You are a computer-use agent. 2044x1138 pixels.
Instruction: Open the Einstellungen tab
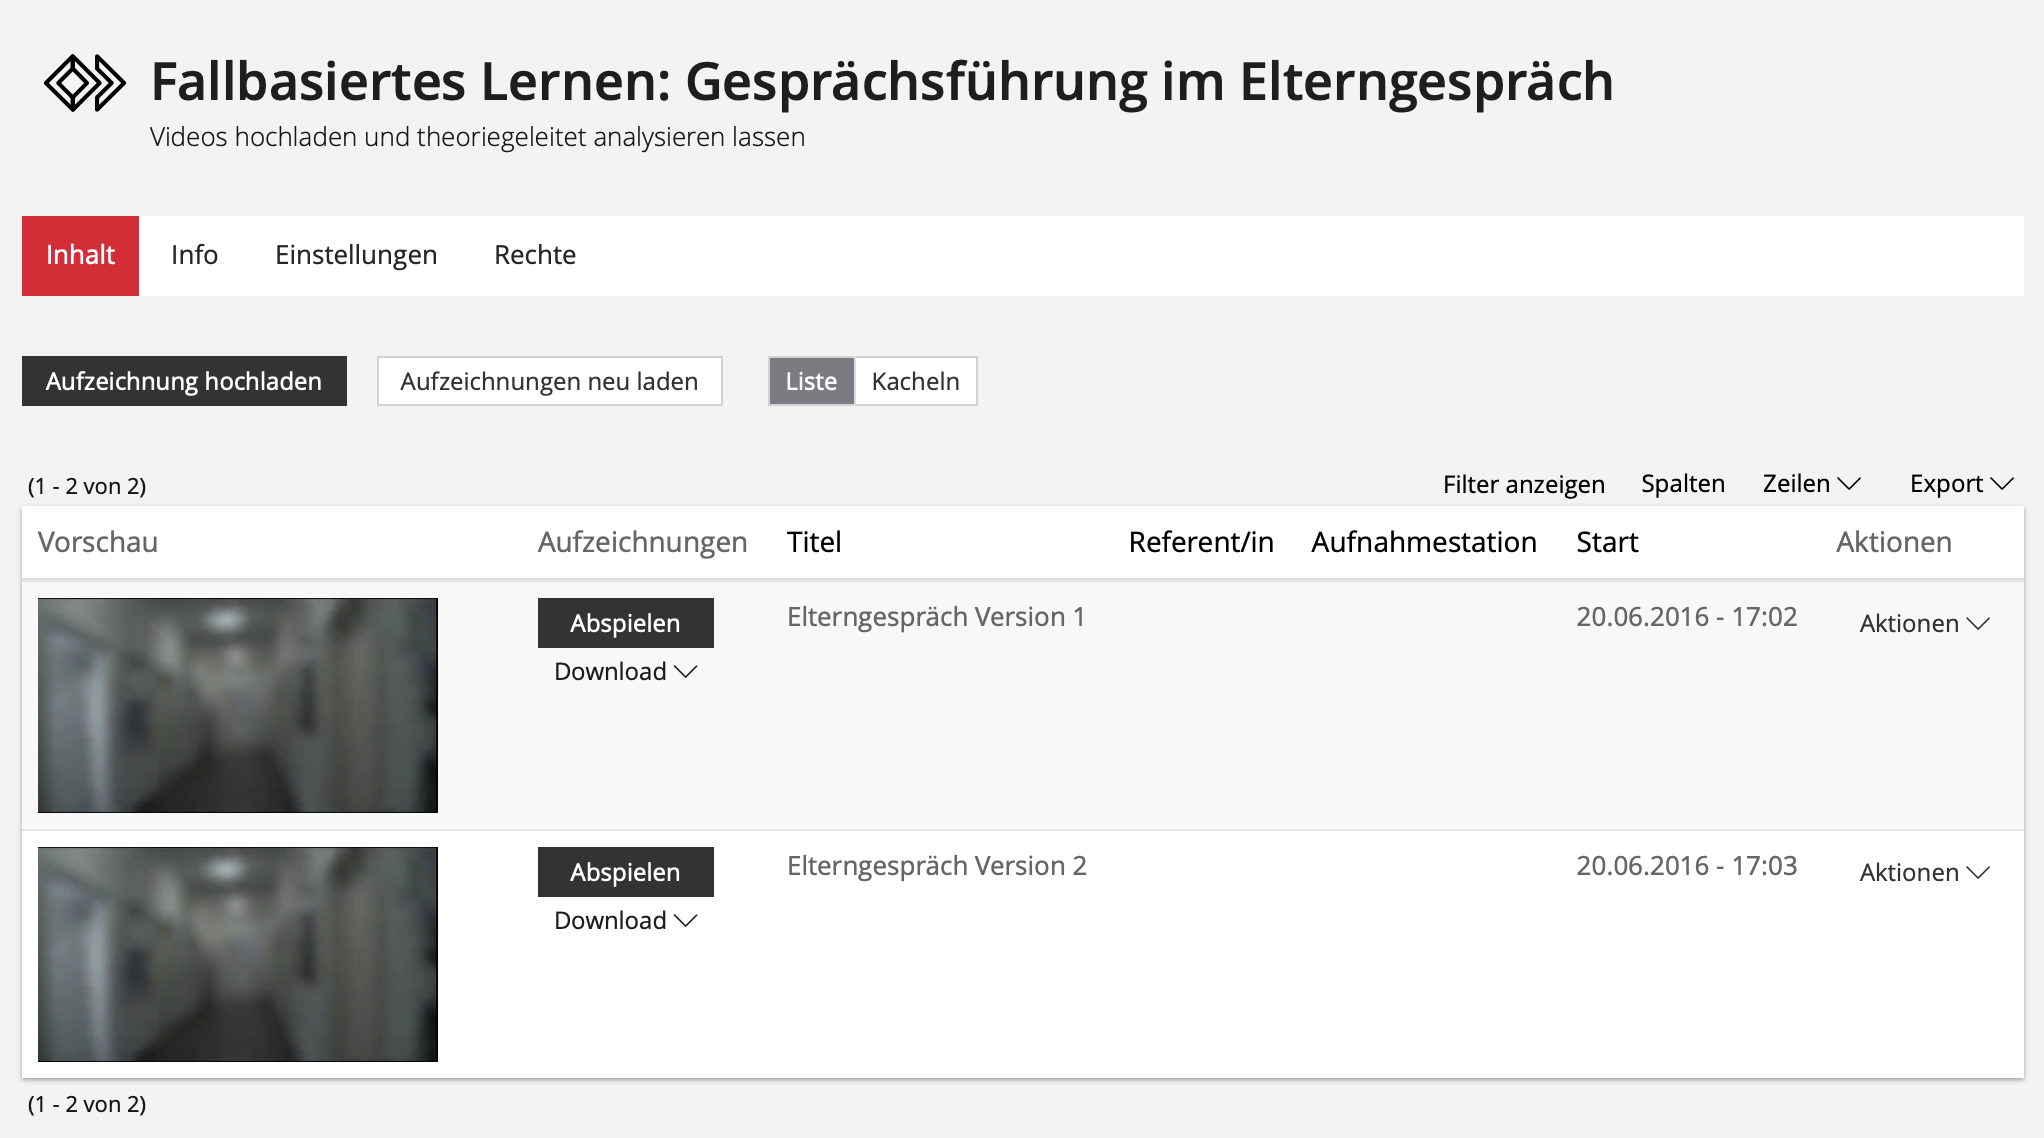pos(356,255)
